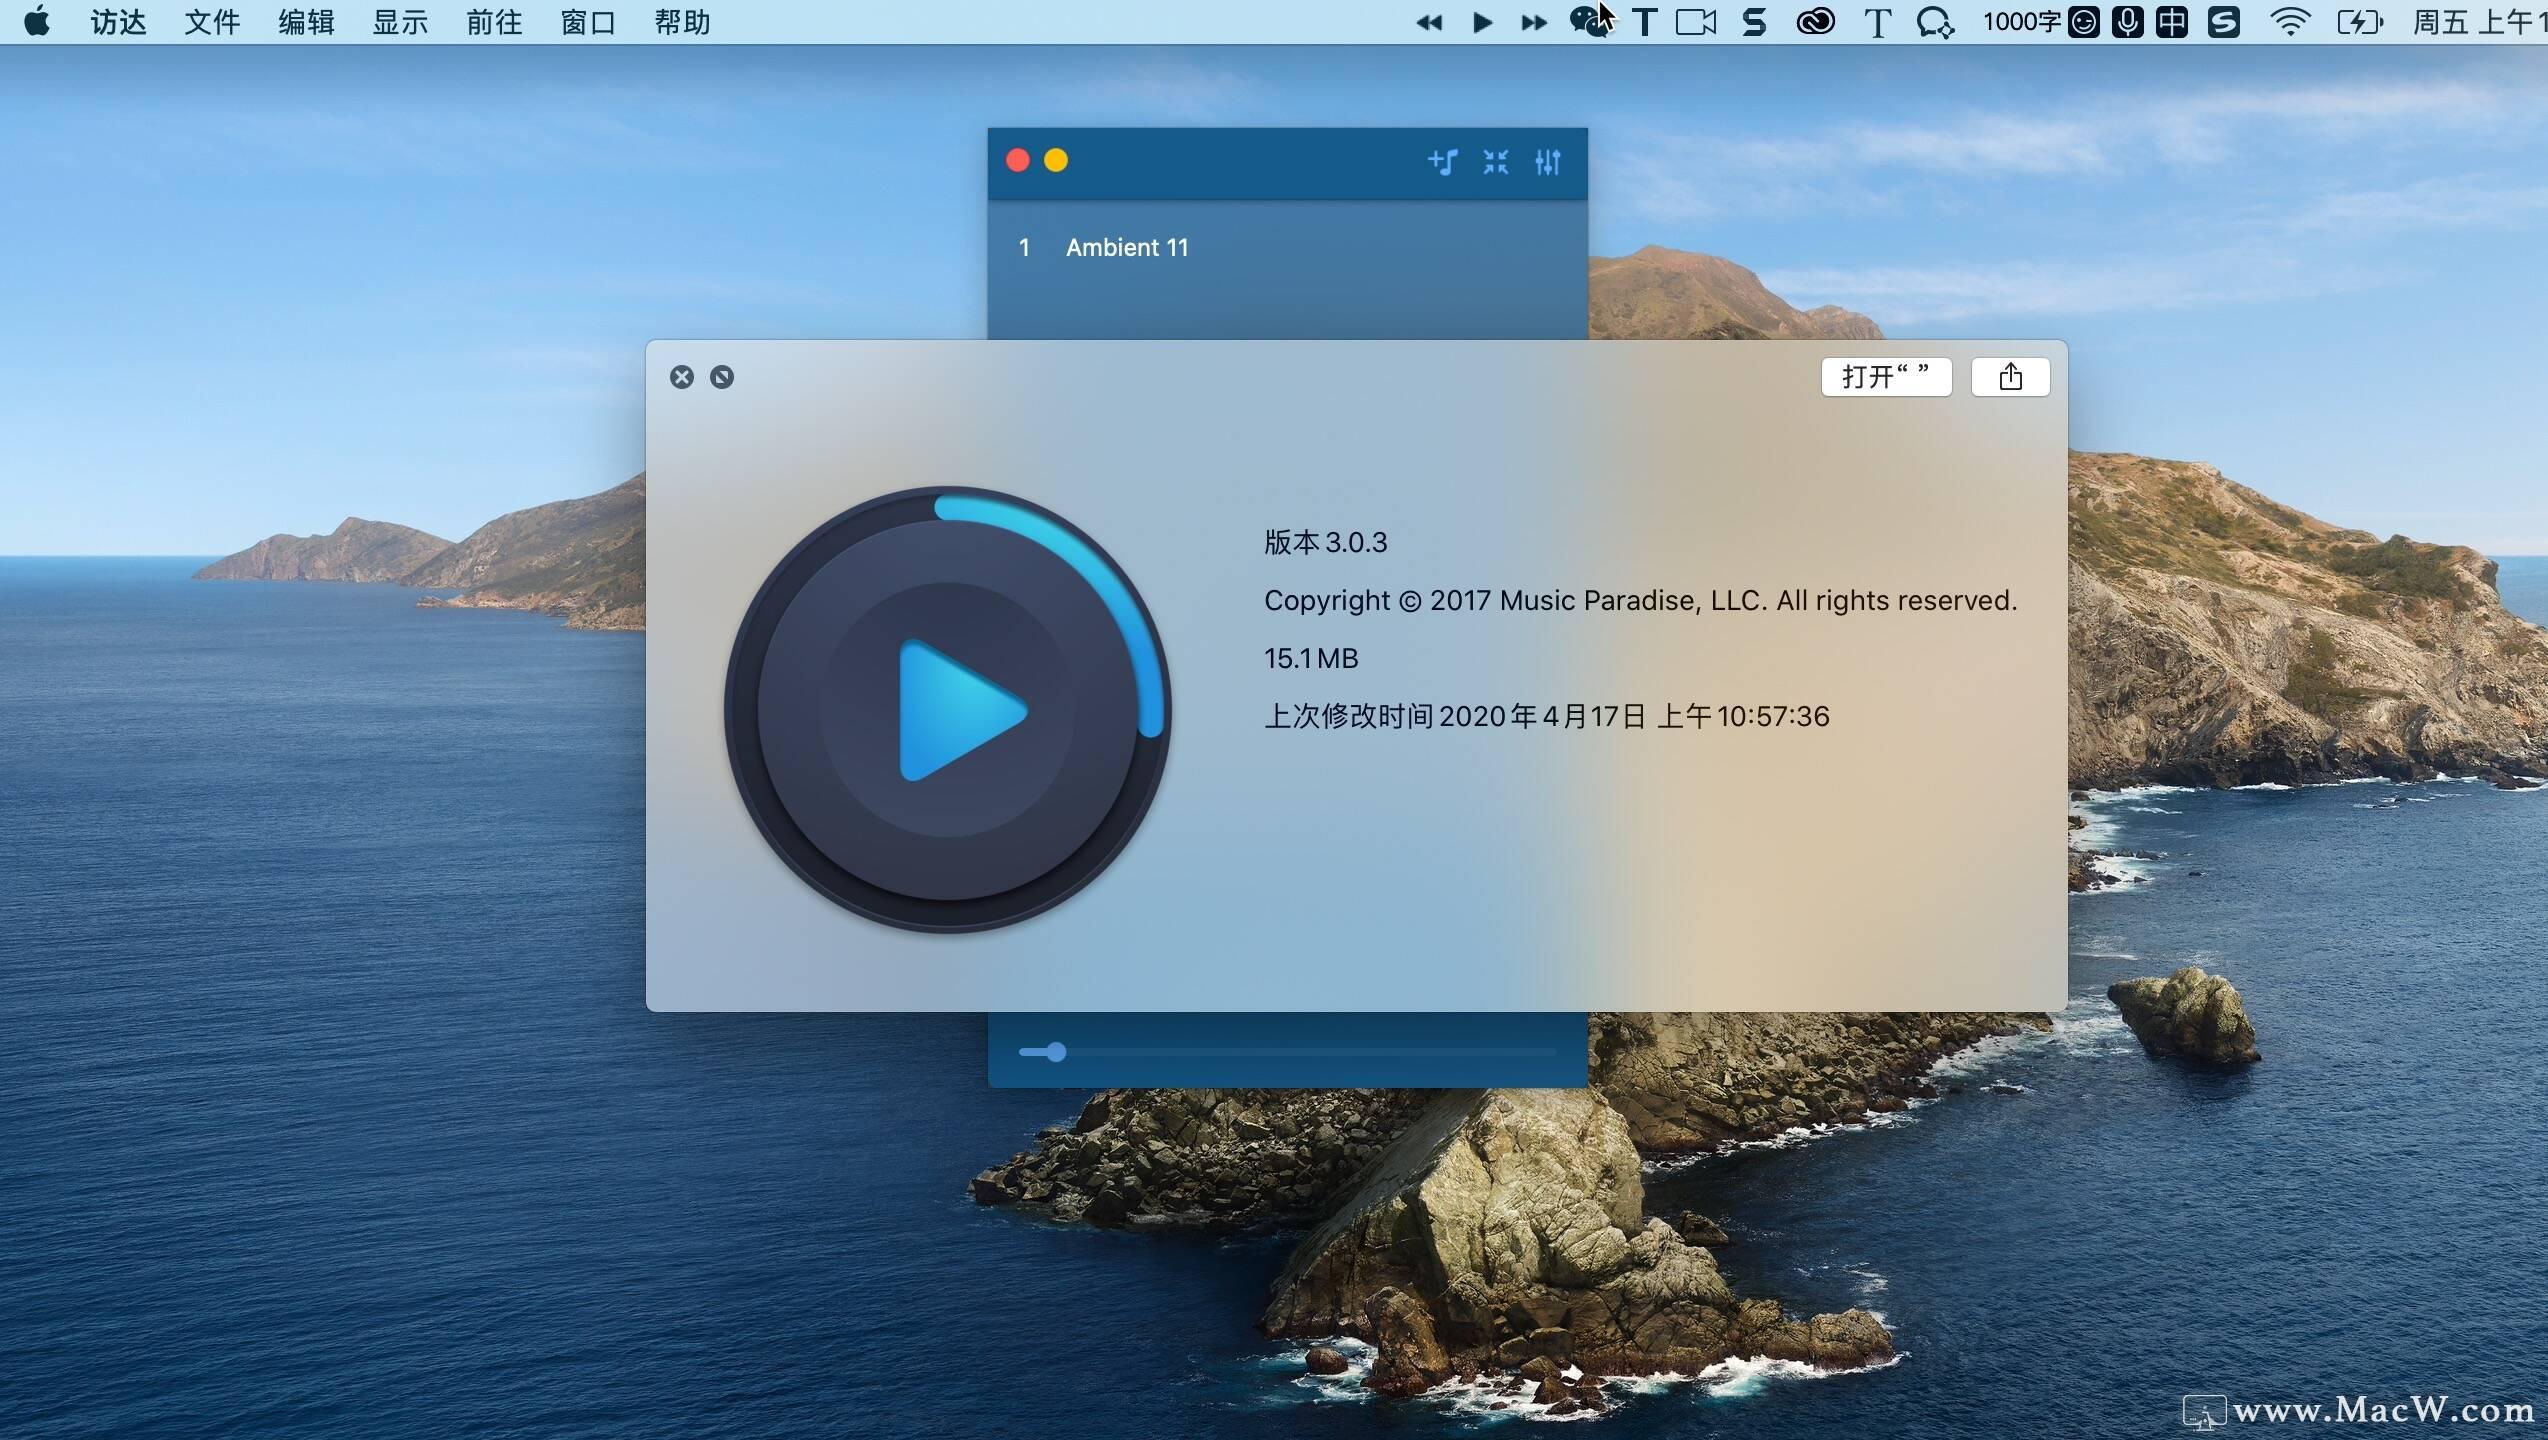Image resolution: width=2548 pixels, height=1440 pixels.
Task: Click the microphone voice input icon
Action: click(2127, 22)
